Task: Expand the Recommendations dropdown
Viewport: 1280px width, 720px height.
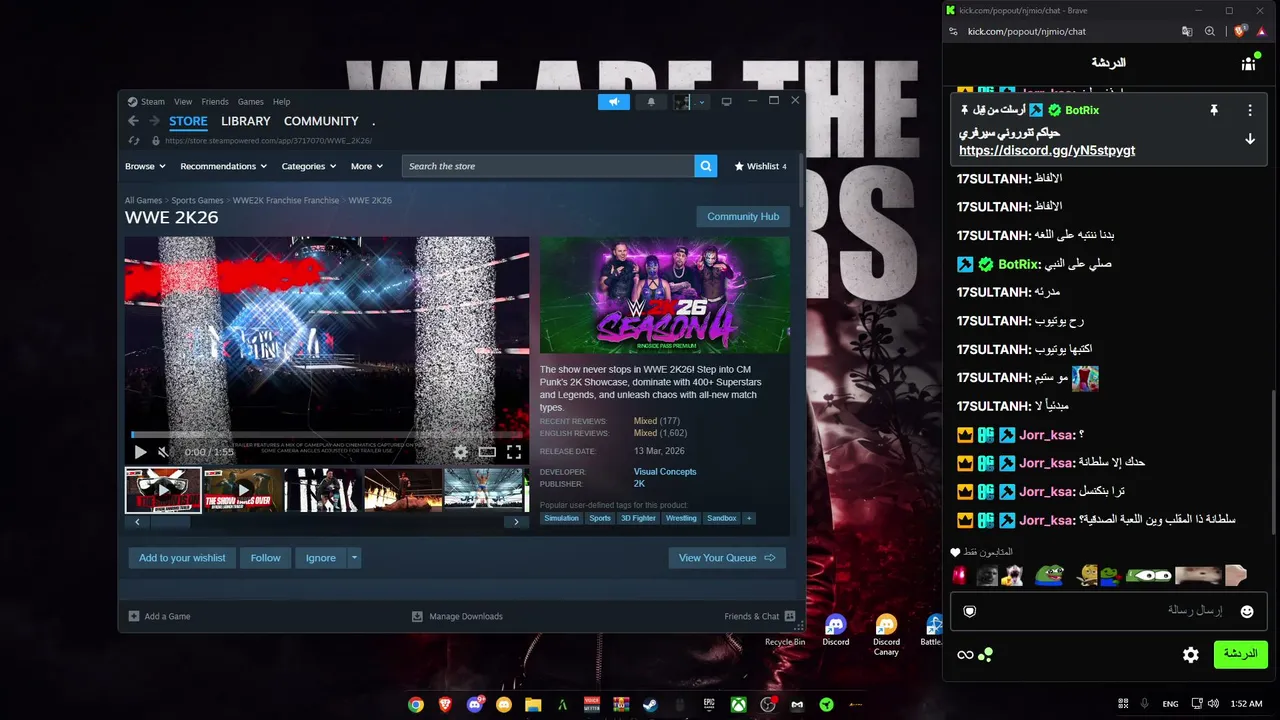Action: point(224,166)
